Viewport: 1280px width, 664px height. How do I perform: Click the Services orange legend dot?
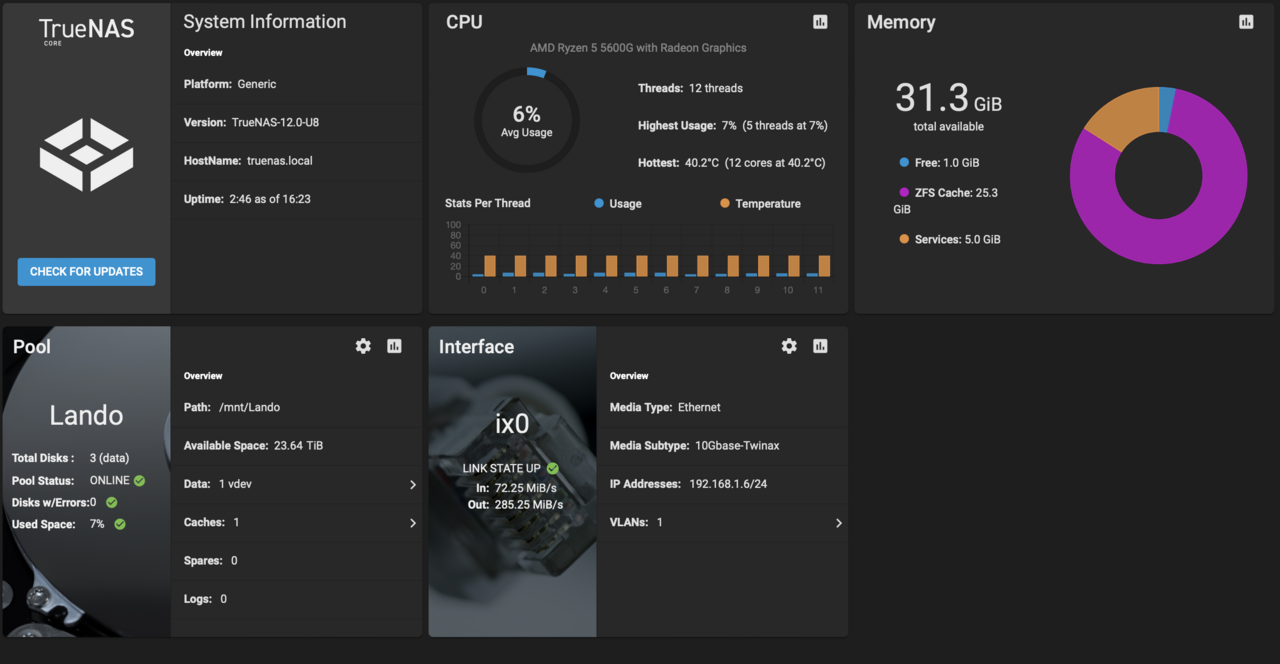pyautogui.click(x=904, y=239)
